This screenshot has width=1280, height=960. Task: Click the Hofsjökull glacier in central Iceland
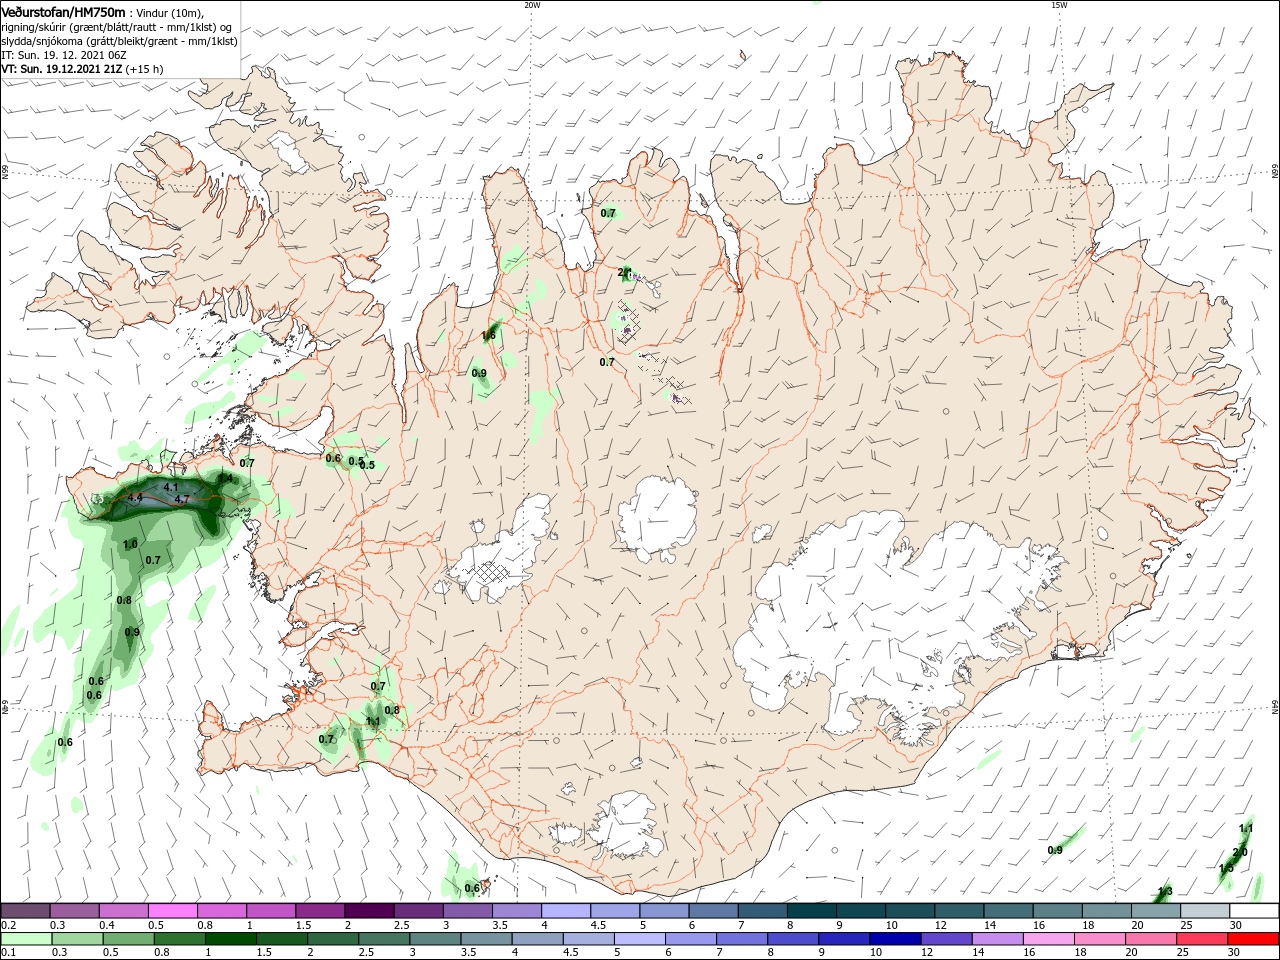(657, 518)
